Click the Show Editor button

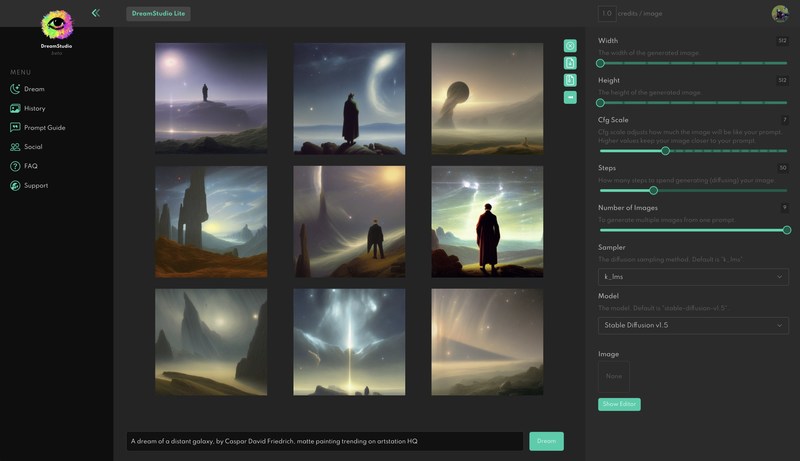(619, 404)
